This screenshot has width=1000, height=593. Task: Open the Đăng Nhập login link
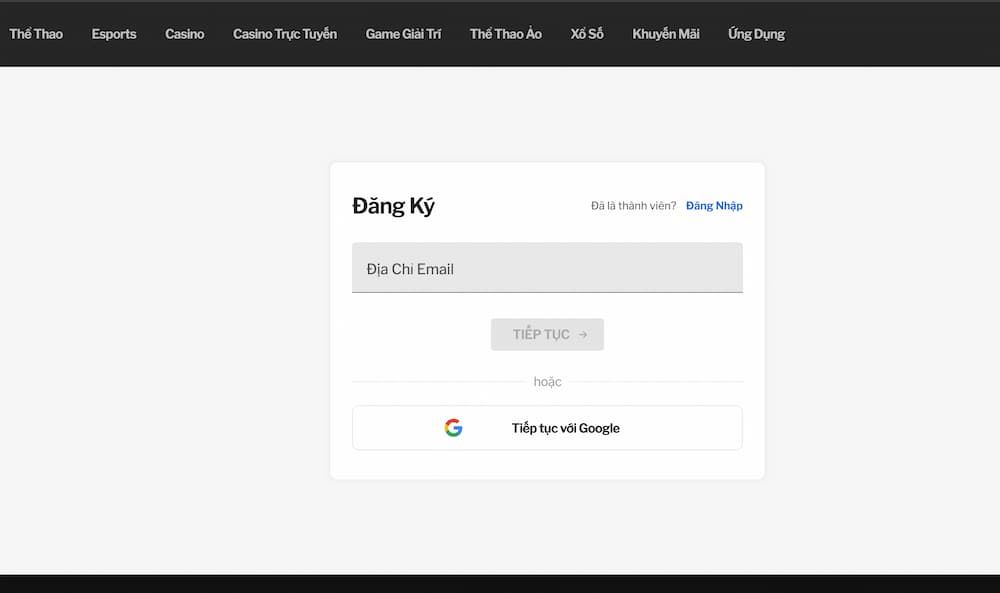(x=714, y=205)
